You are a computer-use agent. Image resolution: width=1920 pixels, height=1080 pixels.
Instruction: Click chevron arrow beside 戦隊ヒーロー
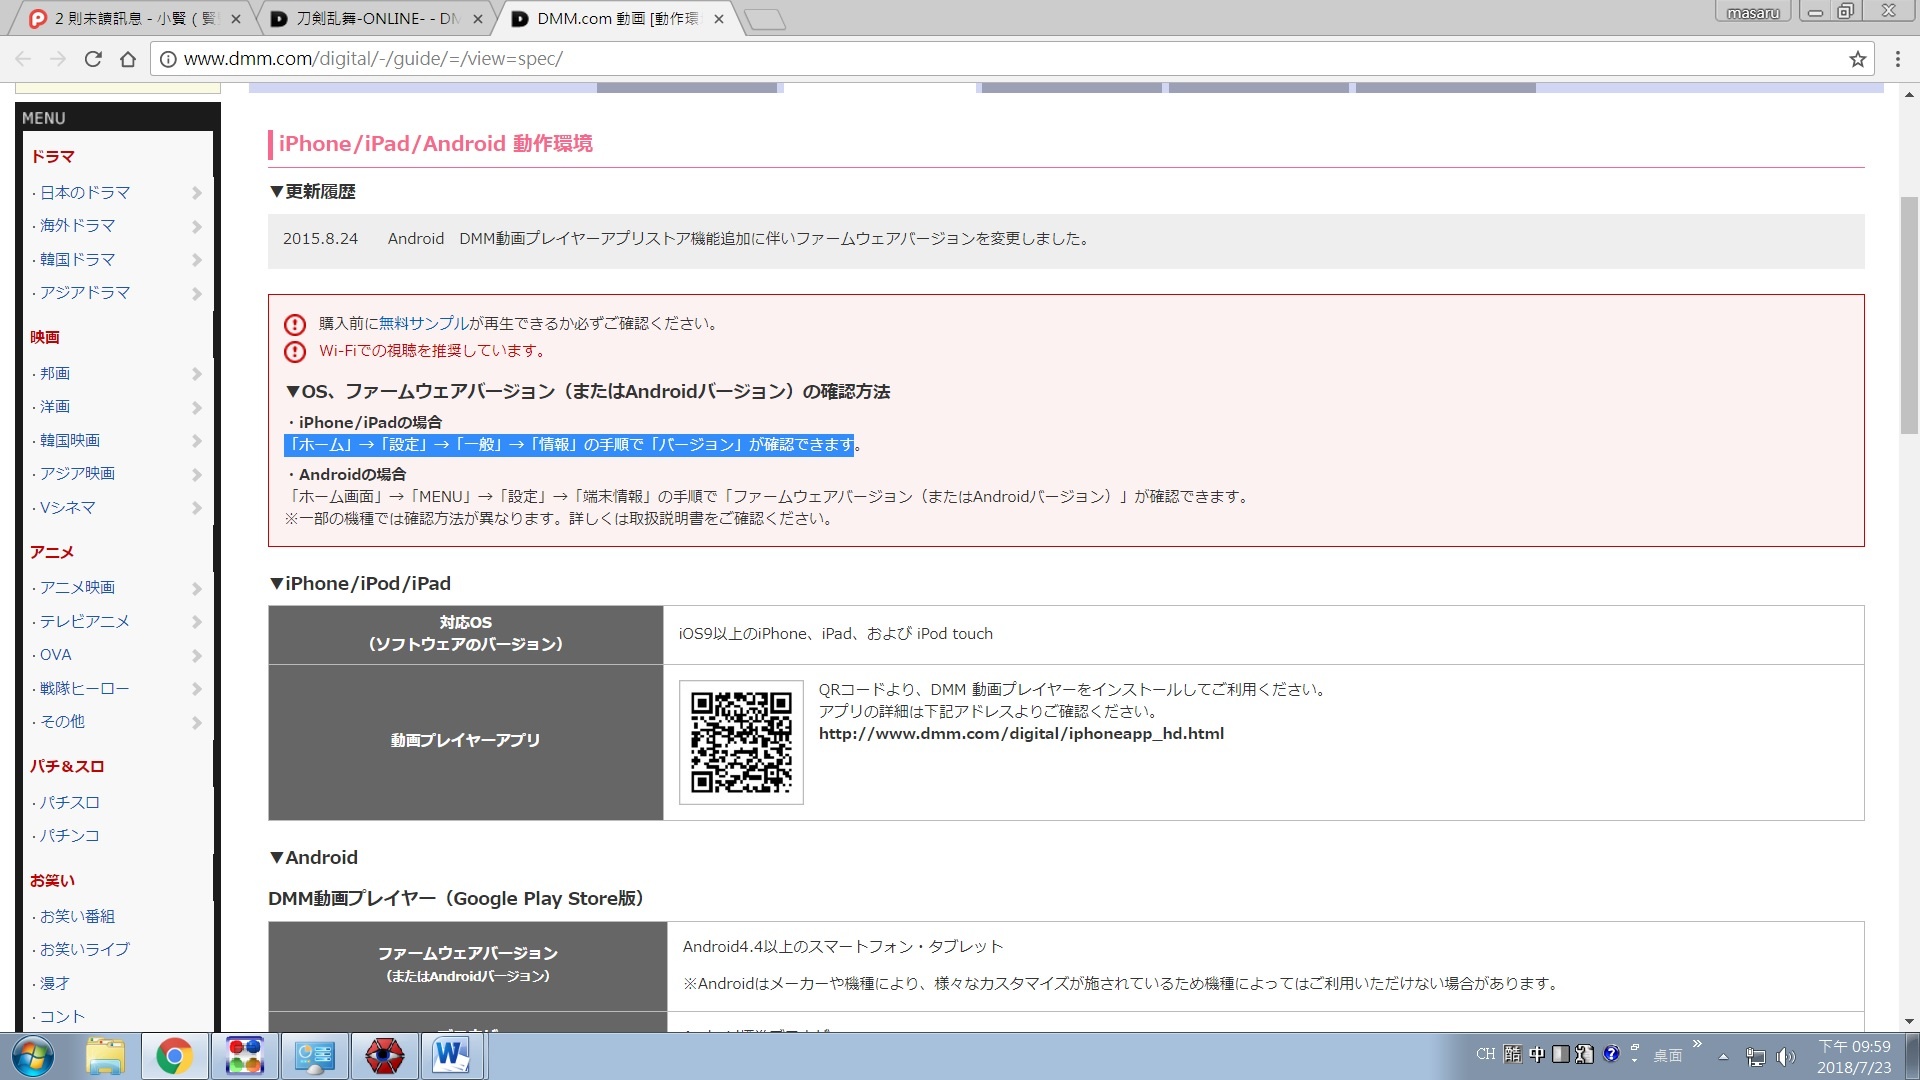pyautogui.click(x=197, y=689)
